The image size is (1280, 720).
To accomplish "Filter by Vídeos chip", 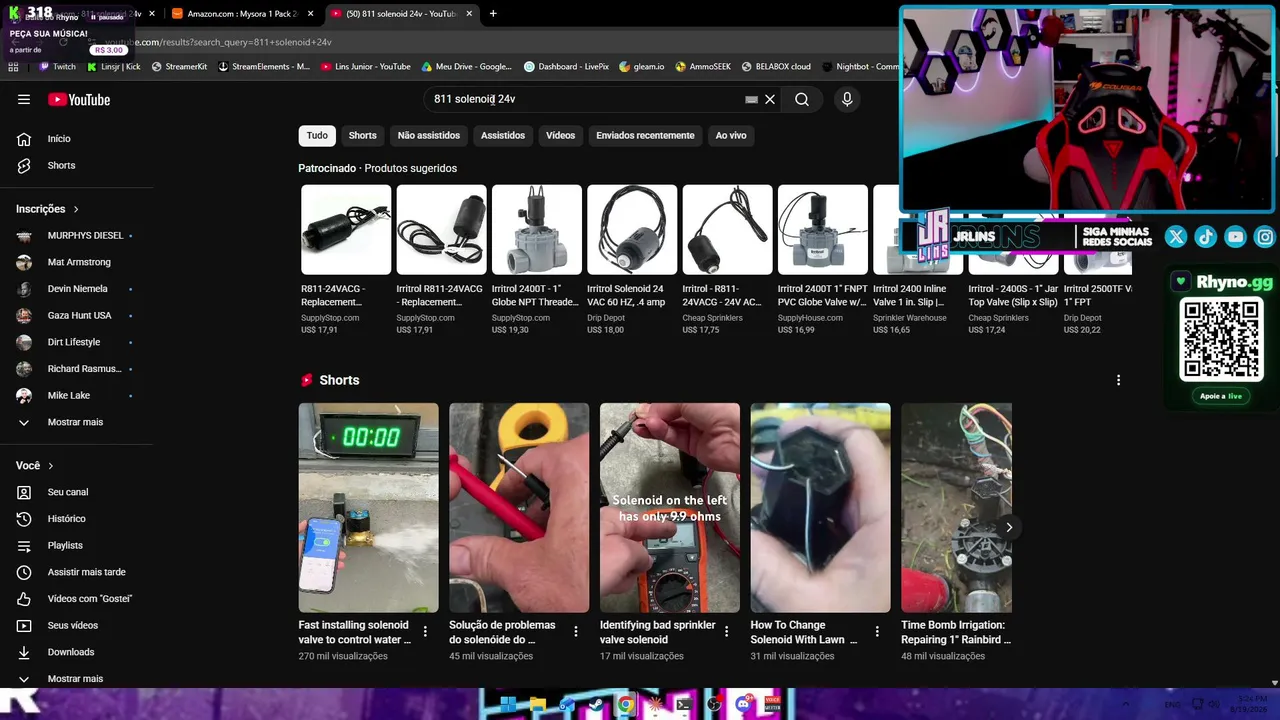I will click(560, 136).
